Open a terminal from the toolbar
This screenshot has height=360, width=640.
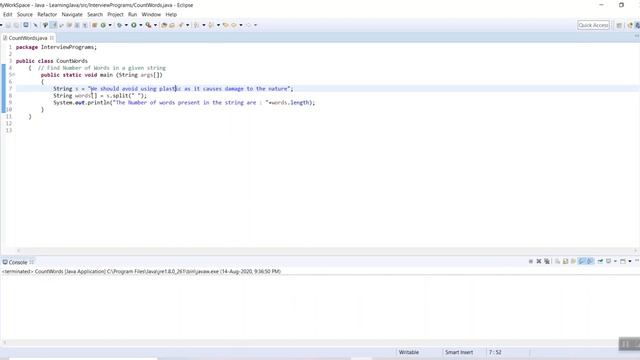coord(25,25)
